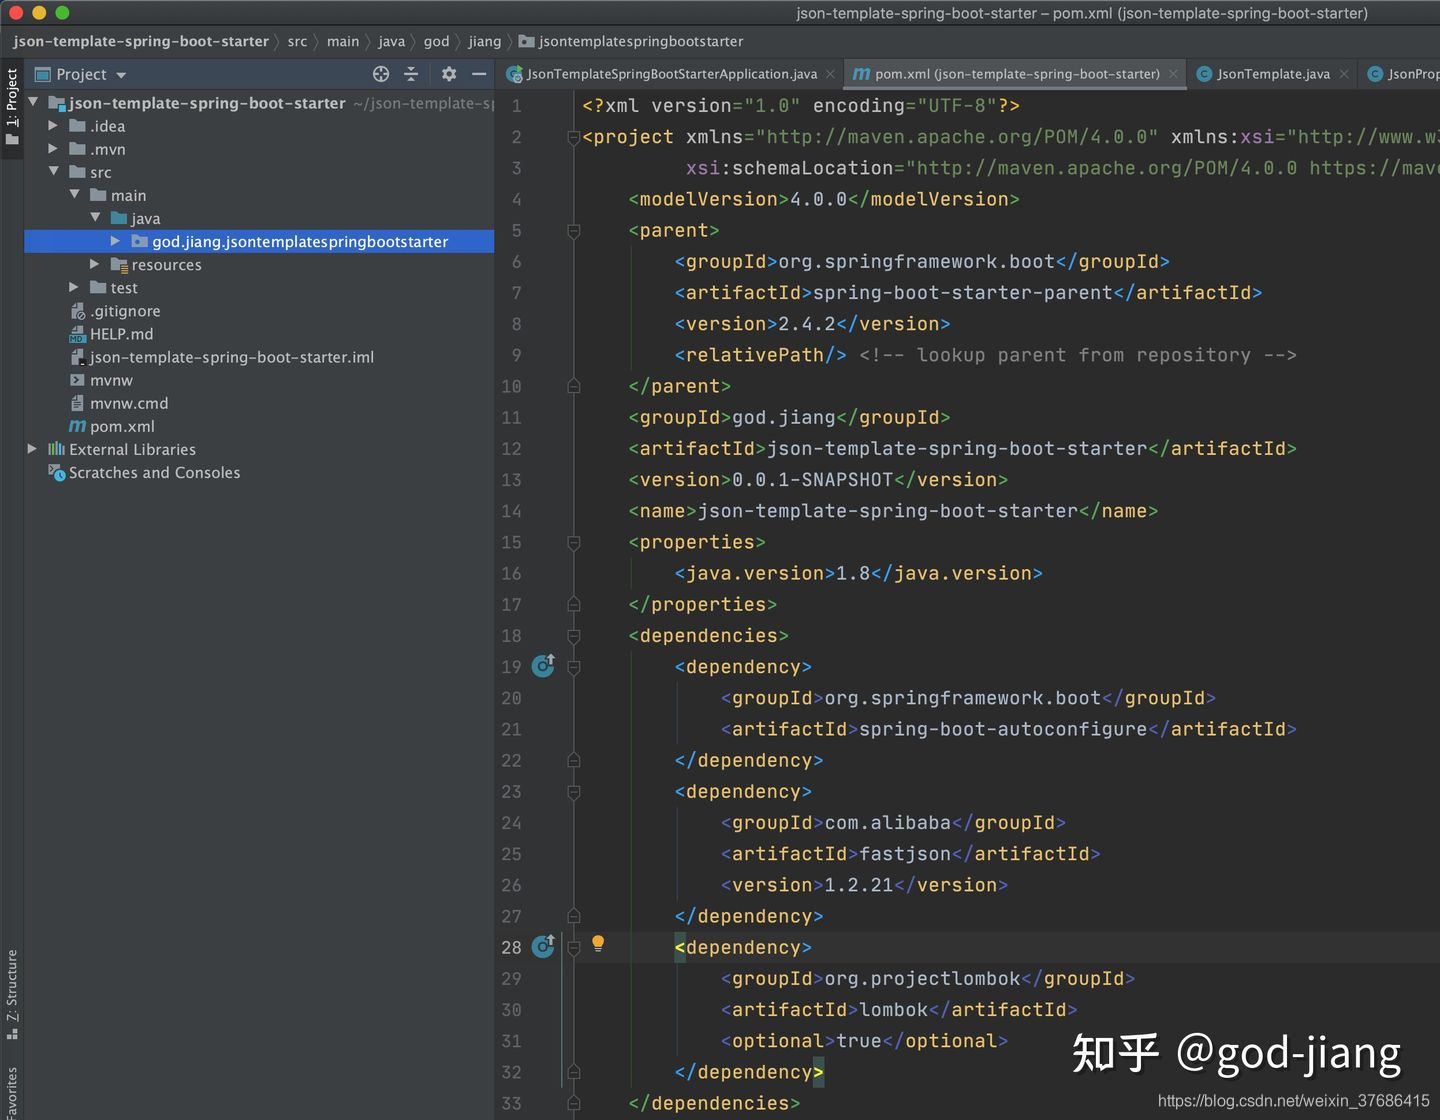Click the java breadcrumb in navigation bar

pos(392,41)
